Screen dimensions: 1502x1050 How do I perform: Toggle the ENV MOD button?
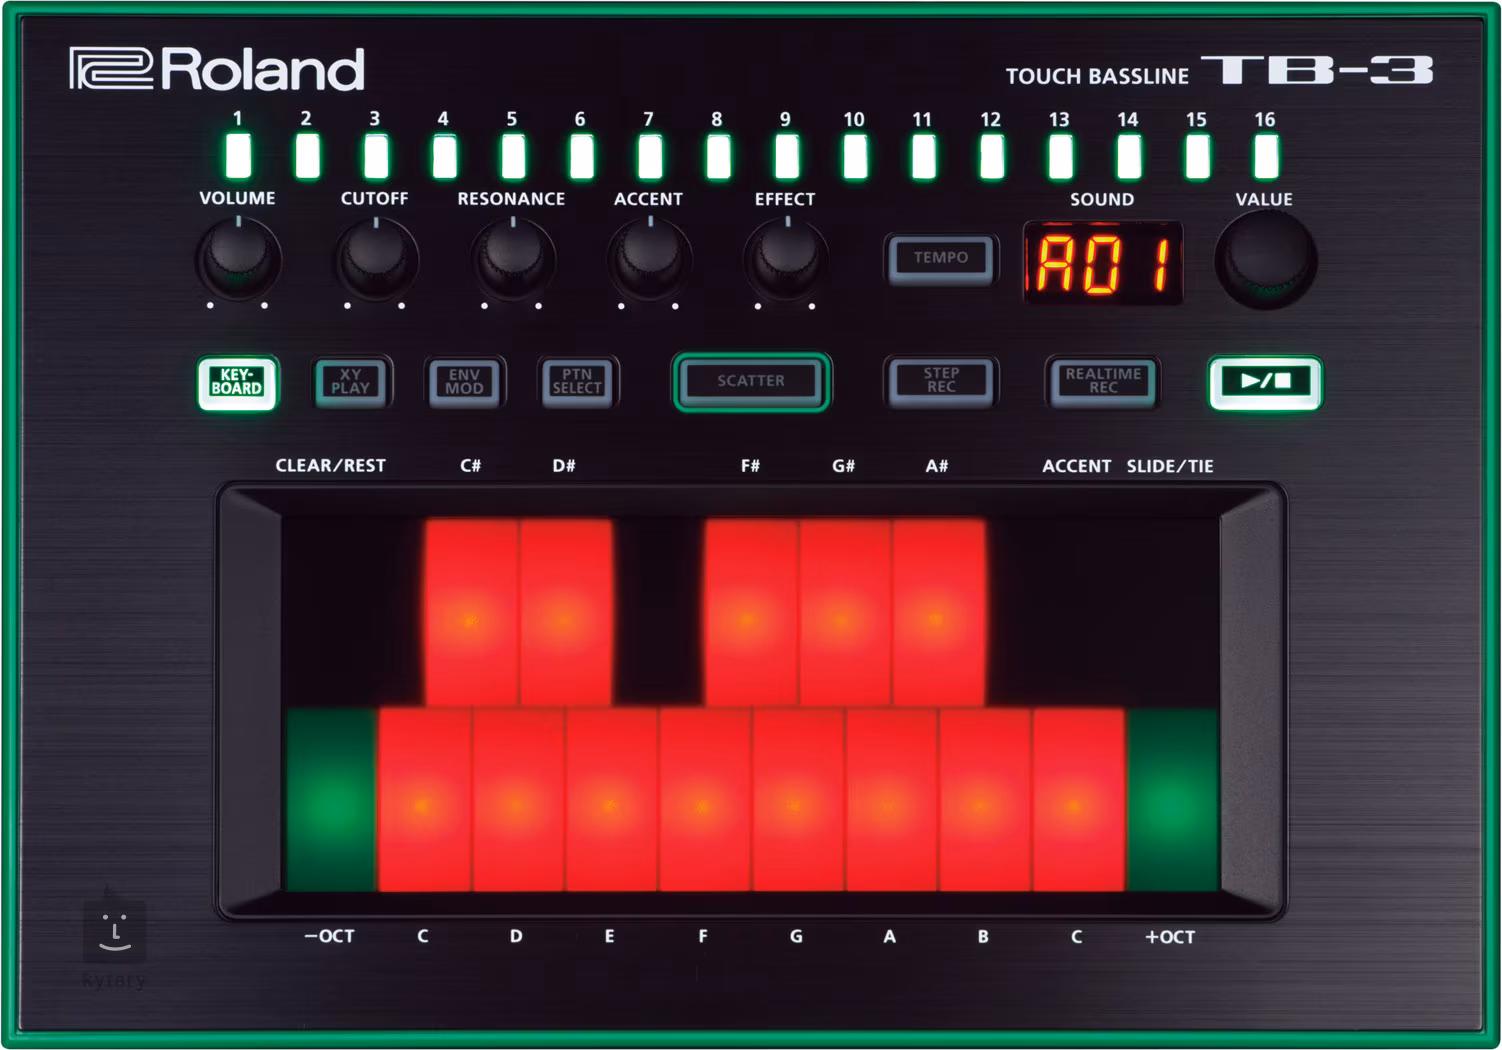pos(464,382)
